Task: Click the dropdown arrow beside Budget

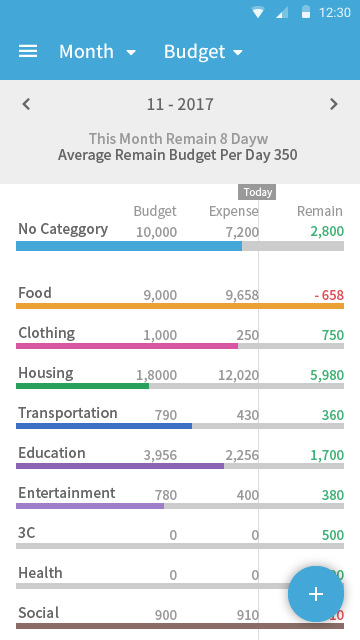Action: click(x=238, y=52)
